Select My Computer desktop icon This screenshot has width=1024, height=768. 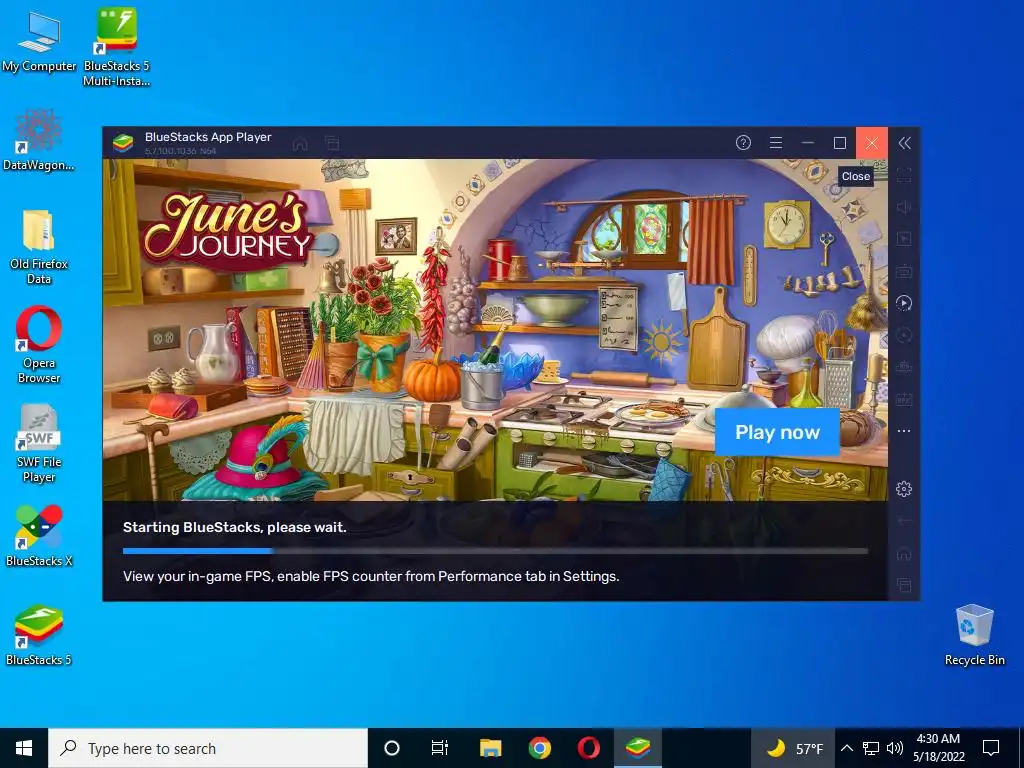[39, 42]
